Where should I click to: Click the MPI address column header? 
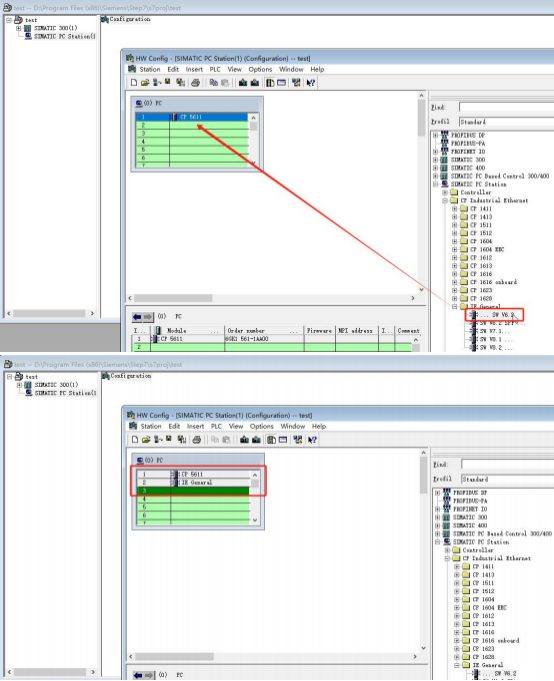tap(356, 331)
